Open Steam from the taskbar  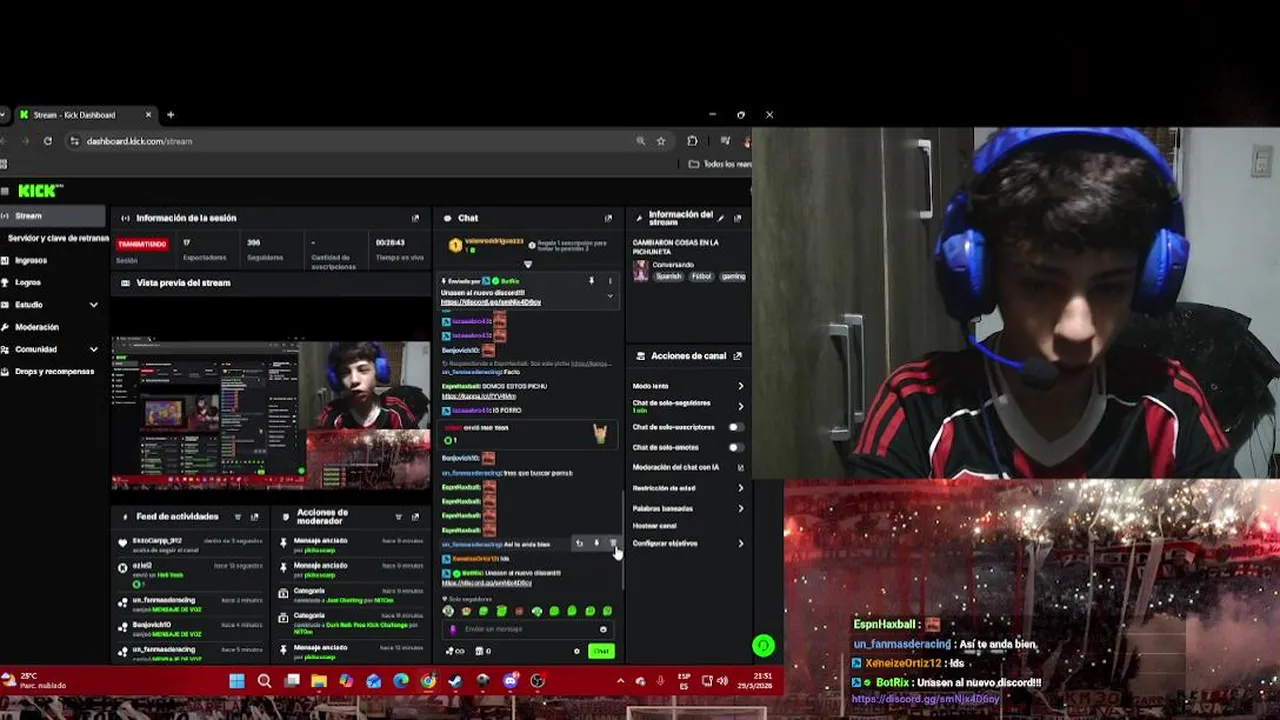click(455, 681)
